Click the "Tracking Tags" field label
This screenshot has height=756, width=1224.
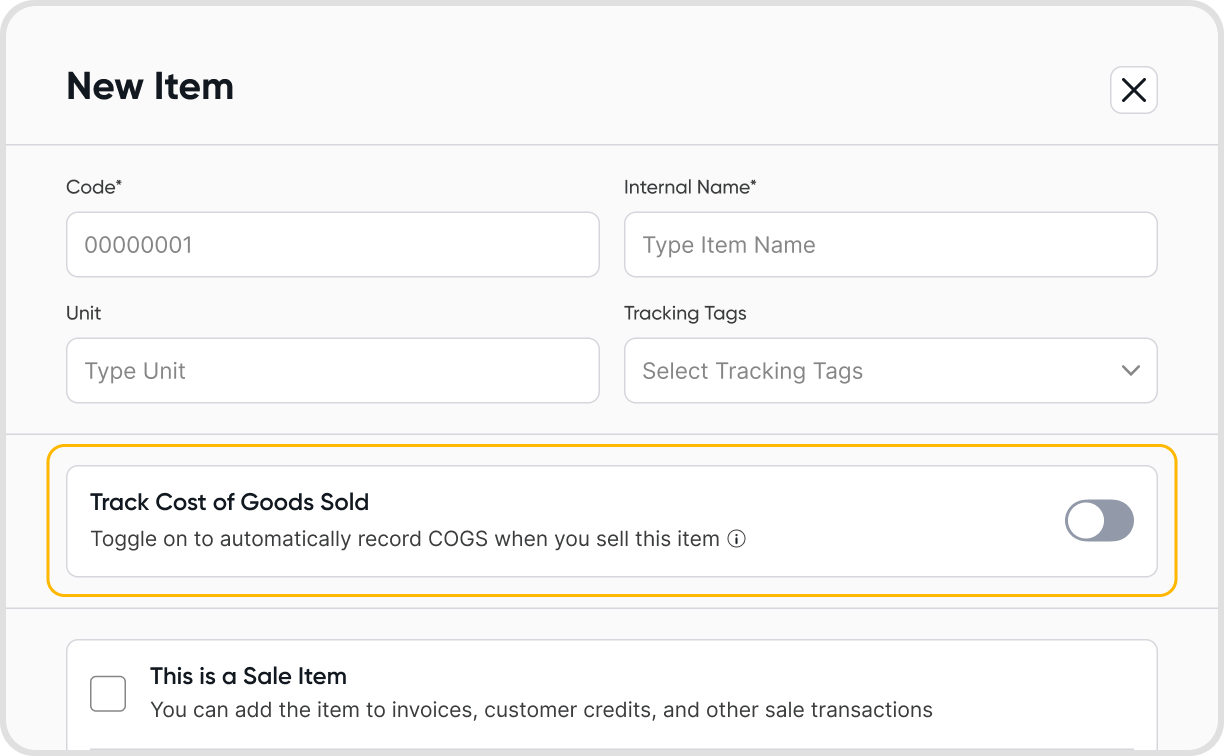point(685,313)
